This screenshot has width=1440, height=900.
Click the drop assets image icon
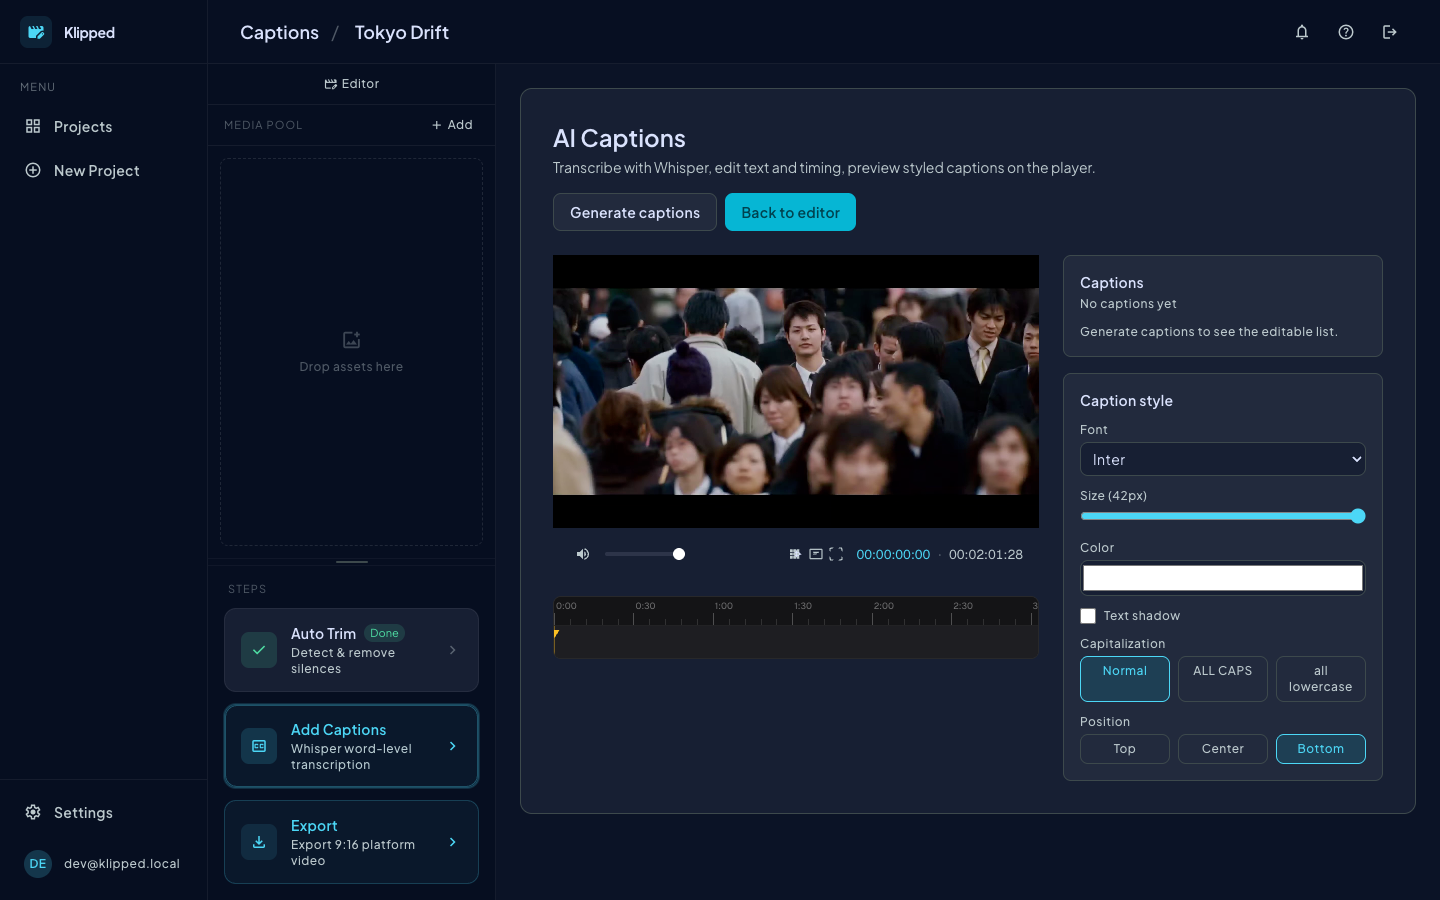click(351, 340)
